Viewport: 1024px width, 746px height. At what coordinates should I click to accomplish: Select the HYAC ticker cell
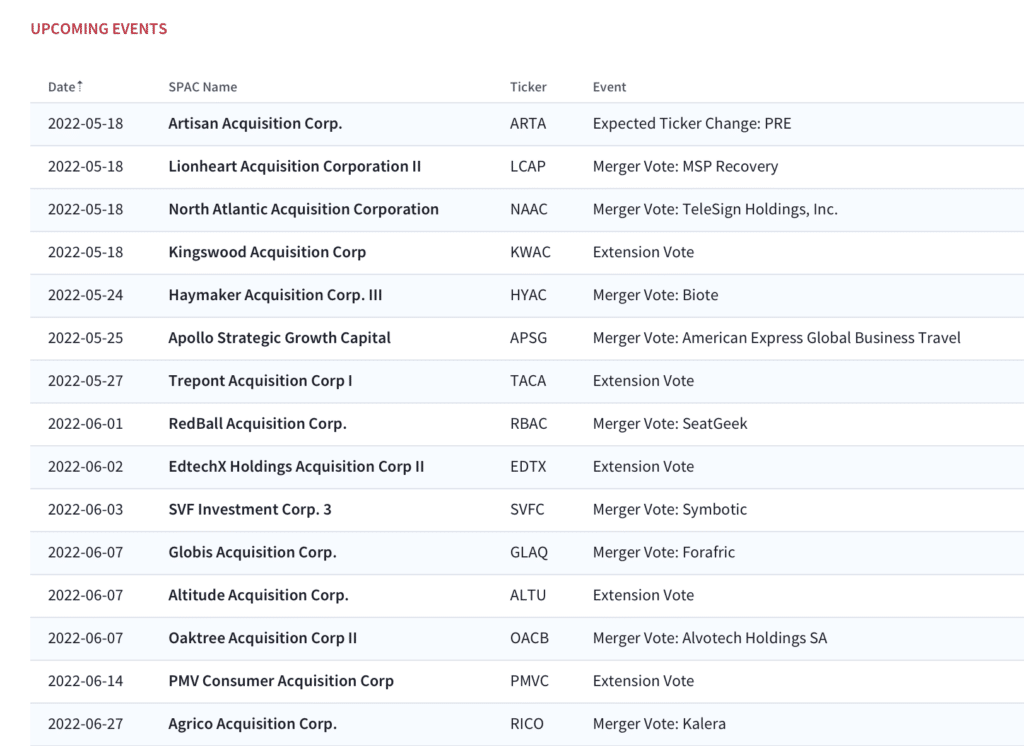[528, 295]
